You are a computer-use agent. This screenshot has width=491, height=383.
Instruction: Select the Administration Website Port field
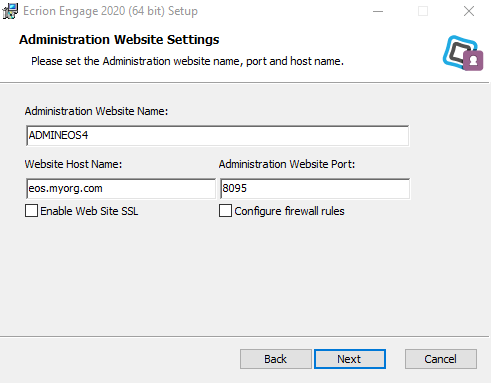tap(315, 189)
